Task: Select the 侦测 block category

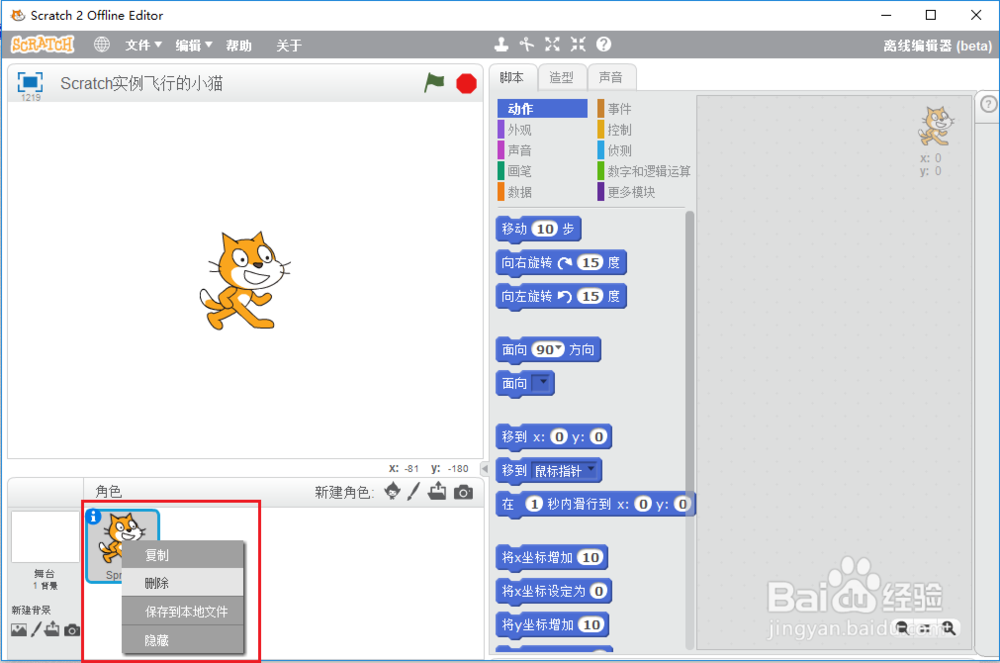Action: [x=644, y=150]
